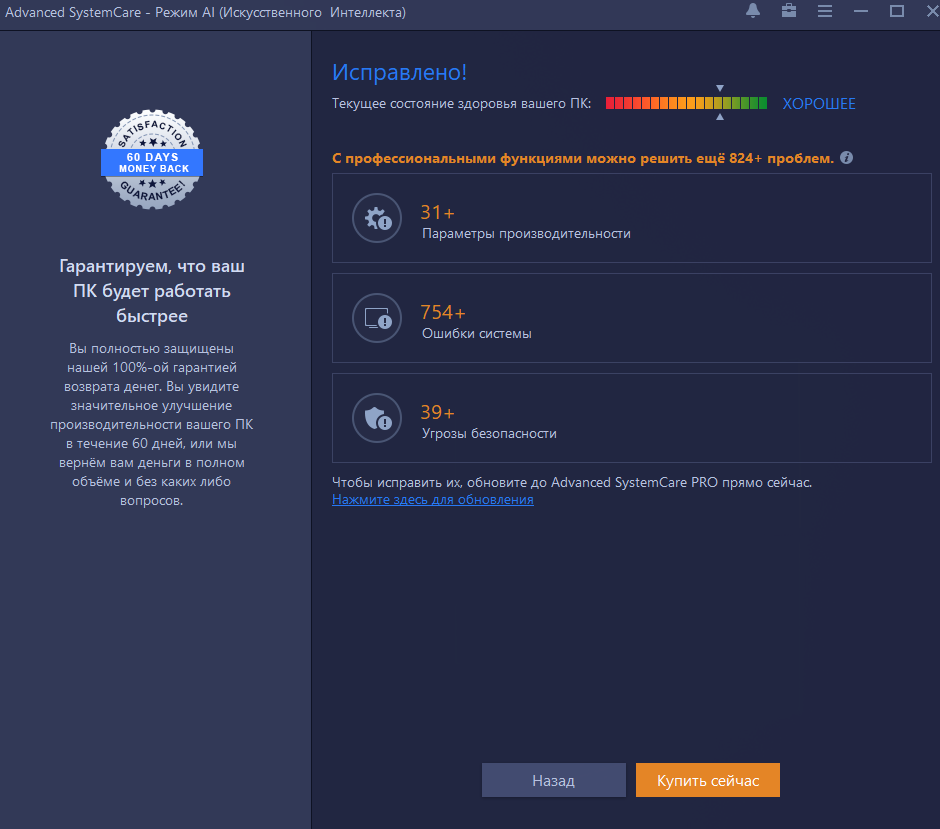The height and width of the screenshot is (829, 940).
Task: Click the system errors monitor icon
Action: (377, 318)
